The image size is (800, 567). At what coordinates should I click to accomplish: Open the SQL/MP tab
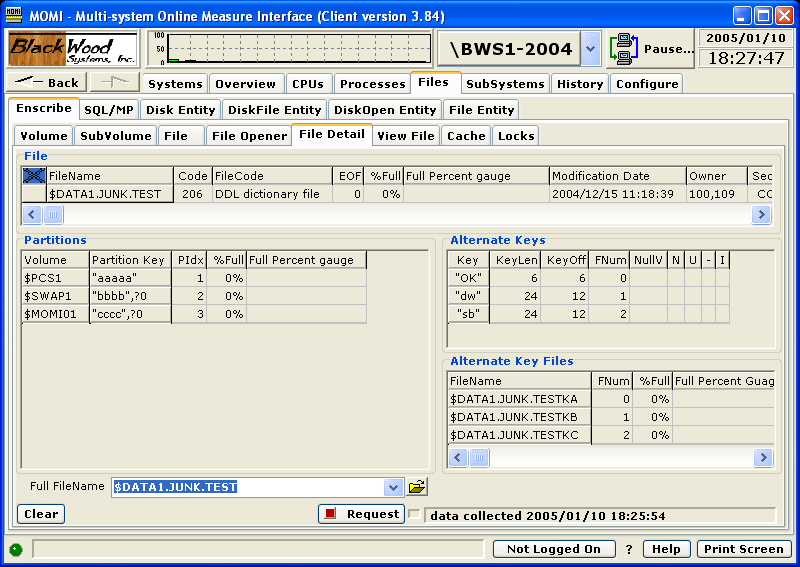(108, 110)
